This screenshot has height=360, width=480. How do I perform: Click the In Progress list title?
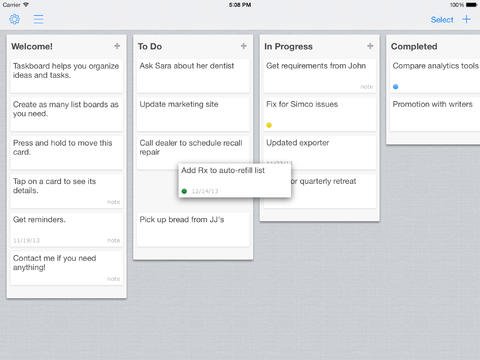click(x=288, y=46)
